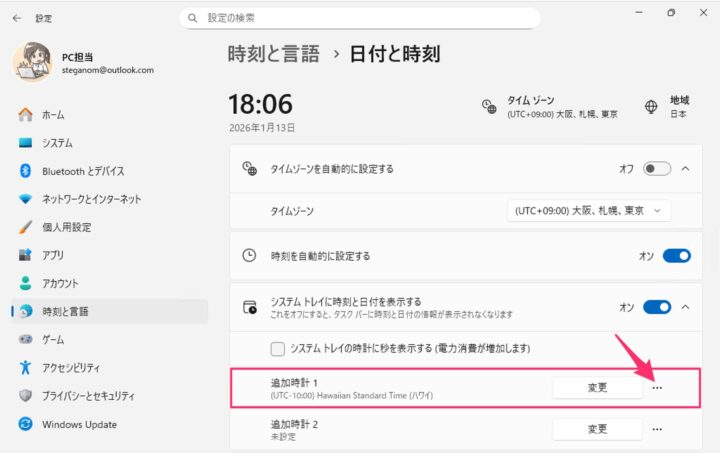
Task: Click the search magnifier icon
Action: [192, 18]
